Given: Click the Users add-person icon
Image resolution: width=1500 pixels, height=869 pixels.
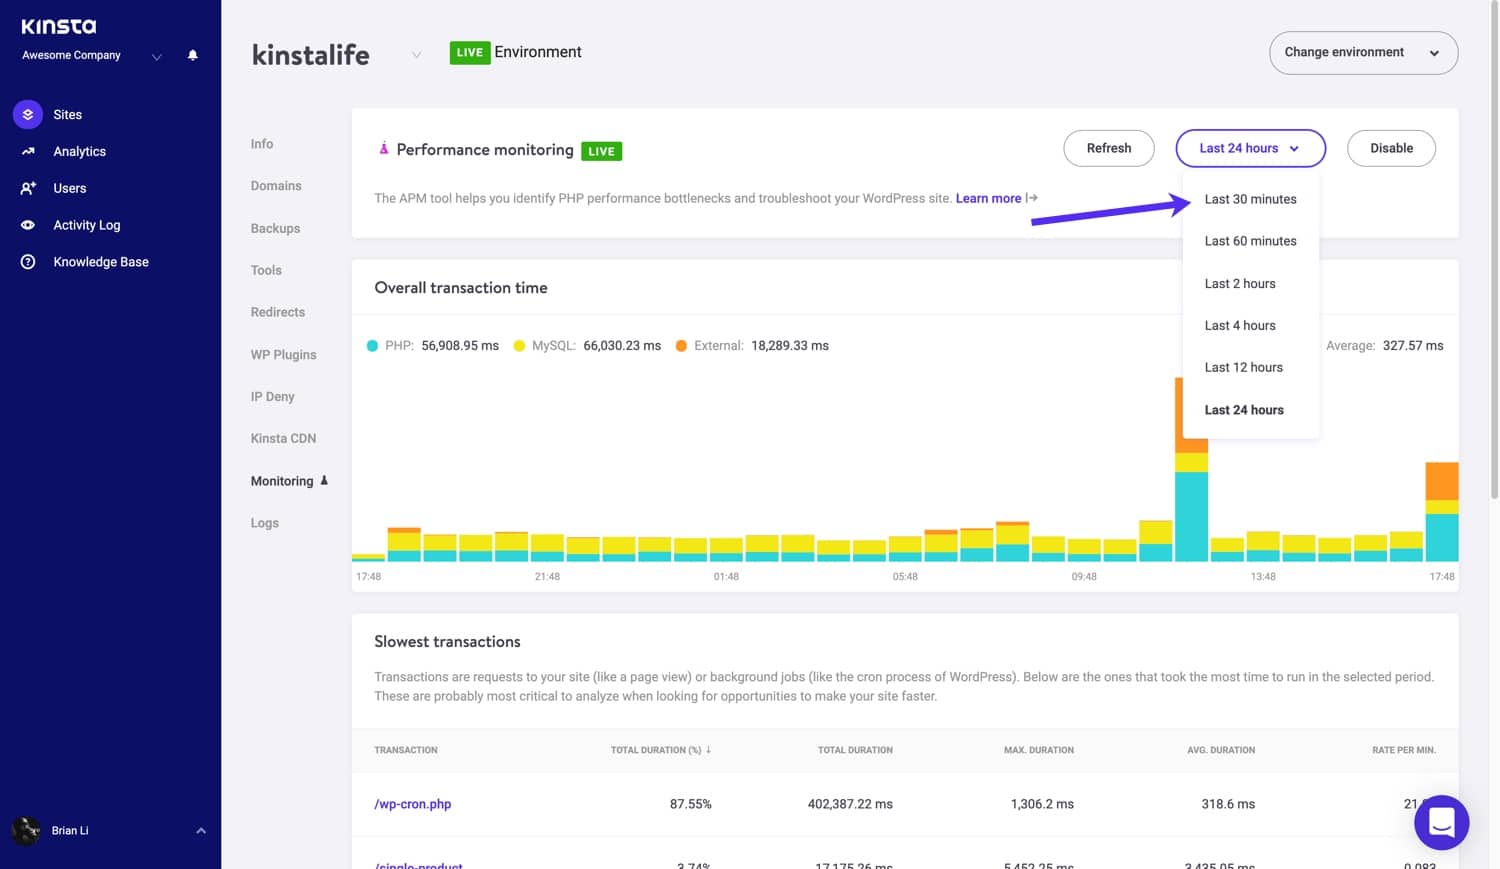Looking at the screenshot, I should tap(28, 188).
